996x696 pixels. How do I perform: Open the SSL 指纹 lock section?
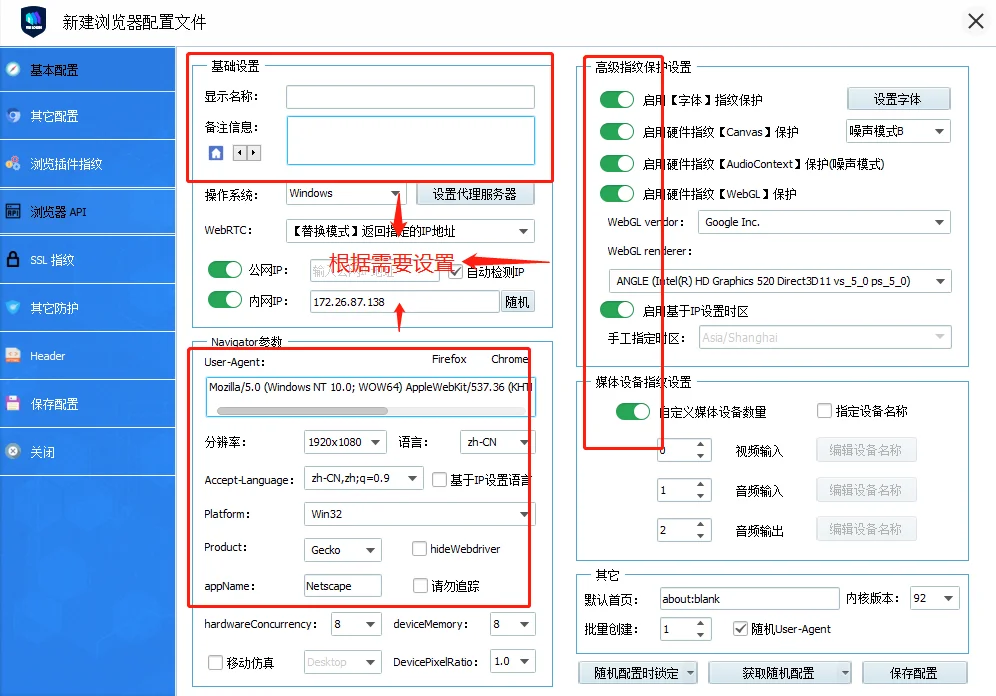pyautogui.click(x=52, y=260)
